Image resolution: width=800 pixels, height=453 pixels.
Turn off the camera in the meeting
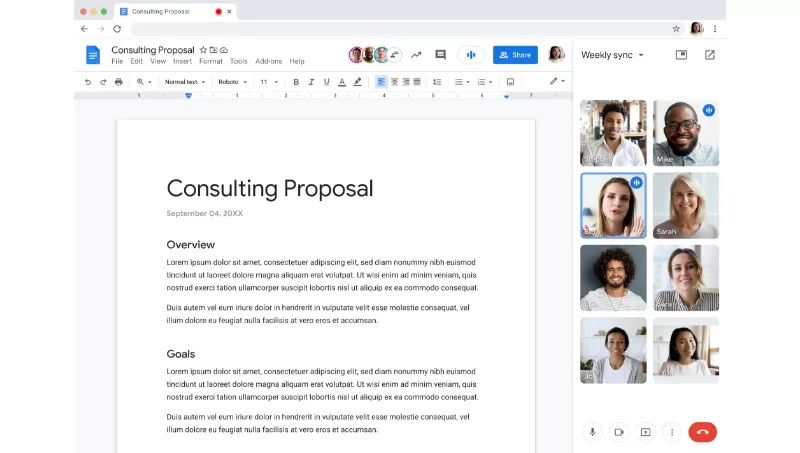click(619, 432)
